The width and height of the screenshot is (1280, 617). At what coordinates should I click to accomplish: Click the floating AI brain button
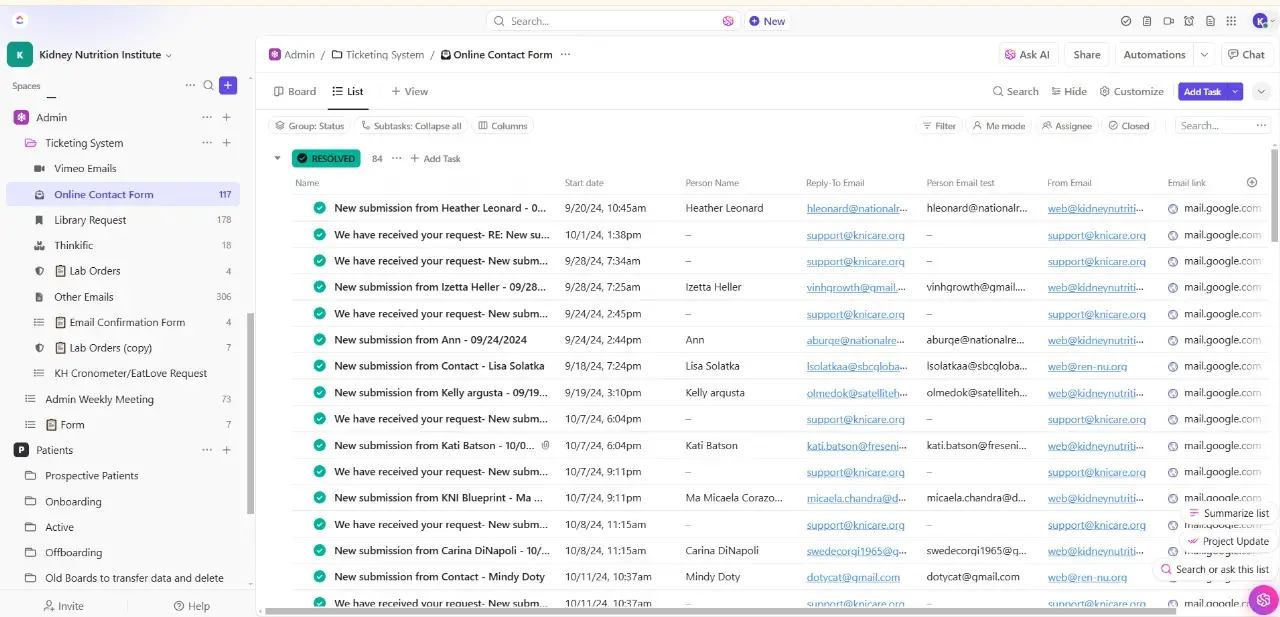point(1264,599)
